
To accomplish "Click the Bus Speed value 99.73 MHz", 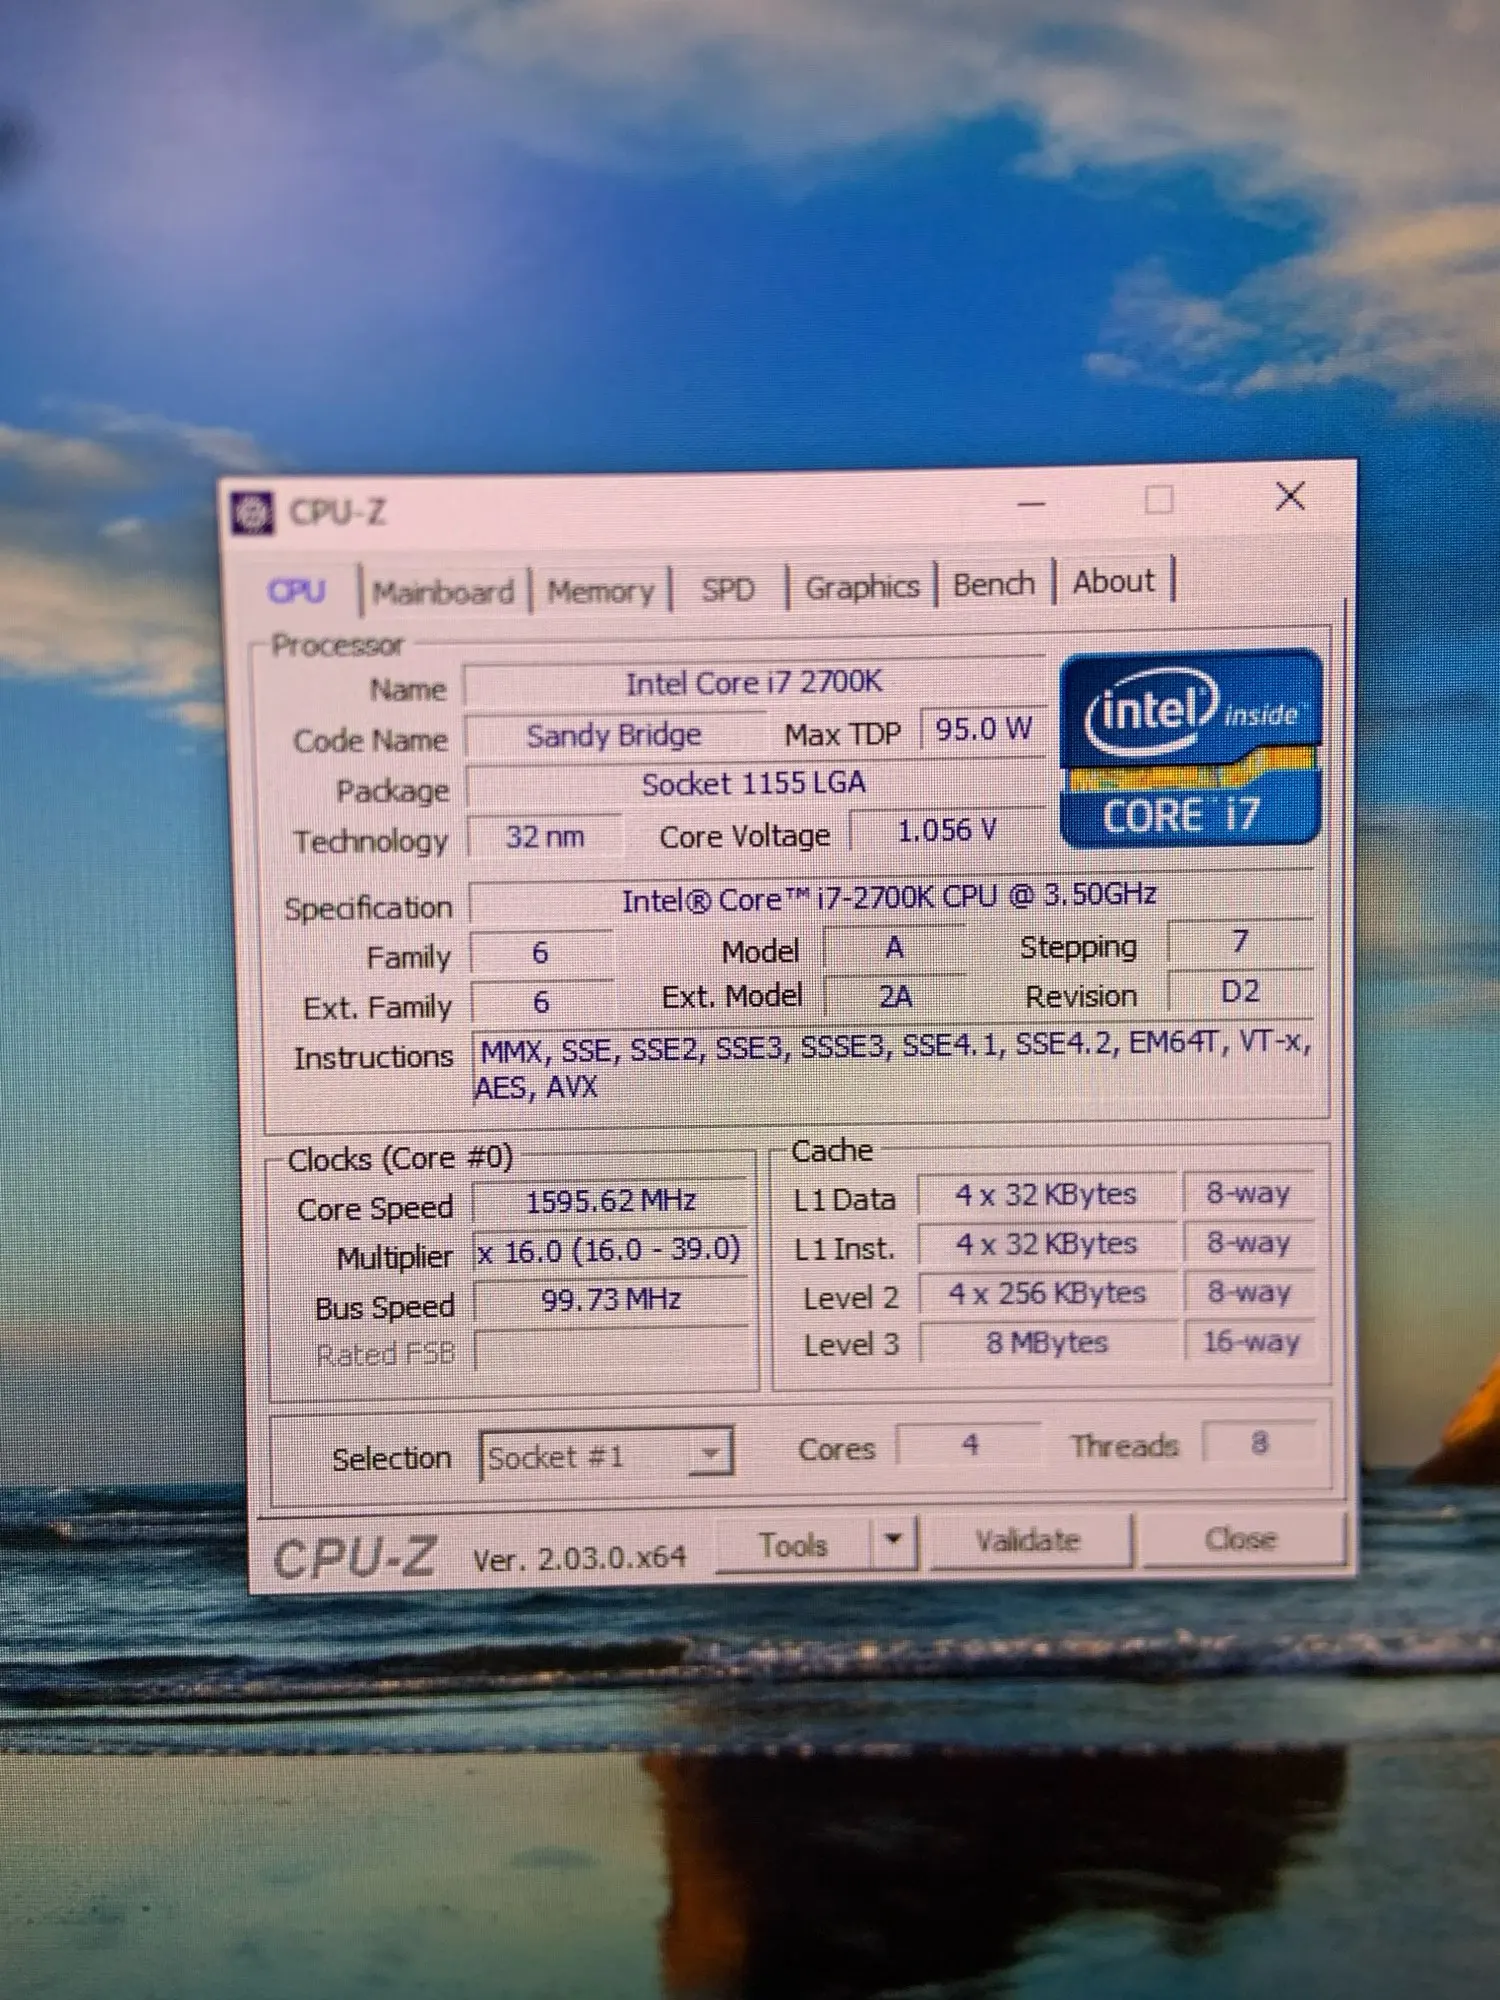I will click(x=612, y=1300).
